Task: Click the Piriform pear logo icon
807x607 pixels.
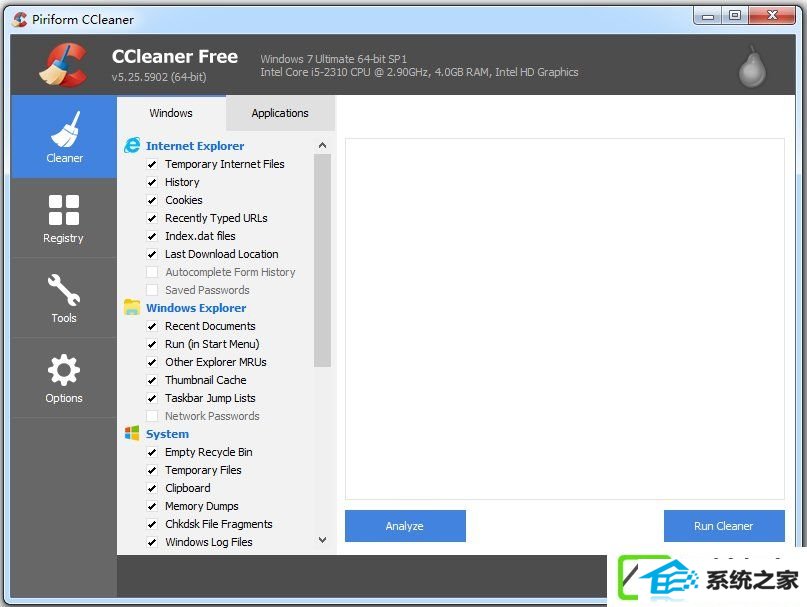Action: click(752, 66)
